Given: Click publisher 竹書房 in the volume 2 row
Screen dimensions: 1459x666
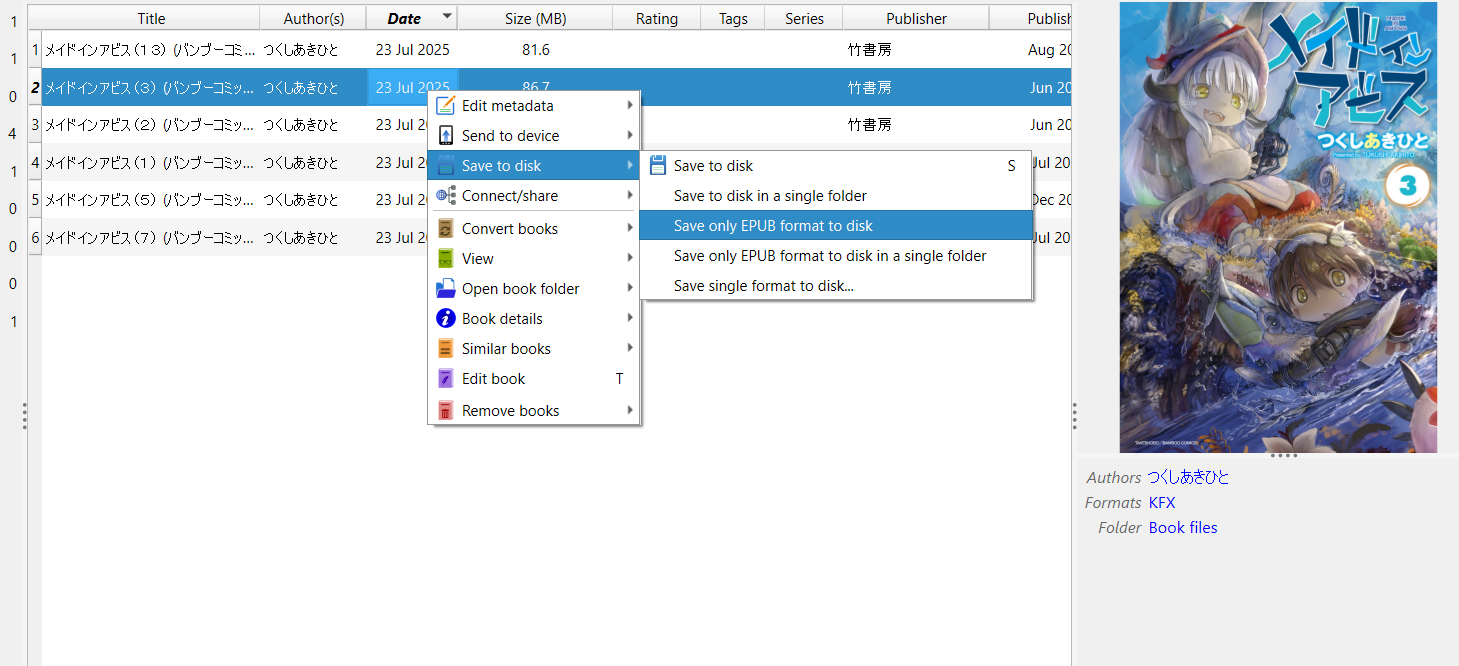Looking at the screenshot, I should [x=869, y=125].
